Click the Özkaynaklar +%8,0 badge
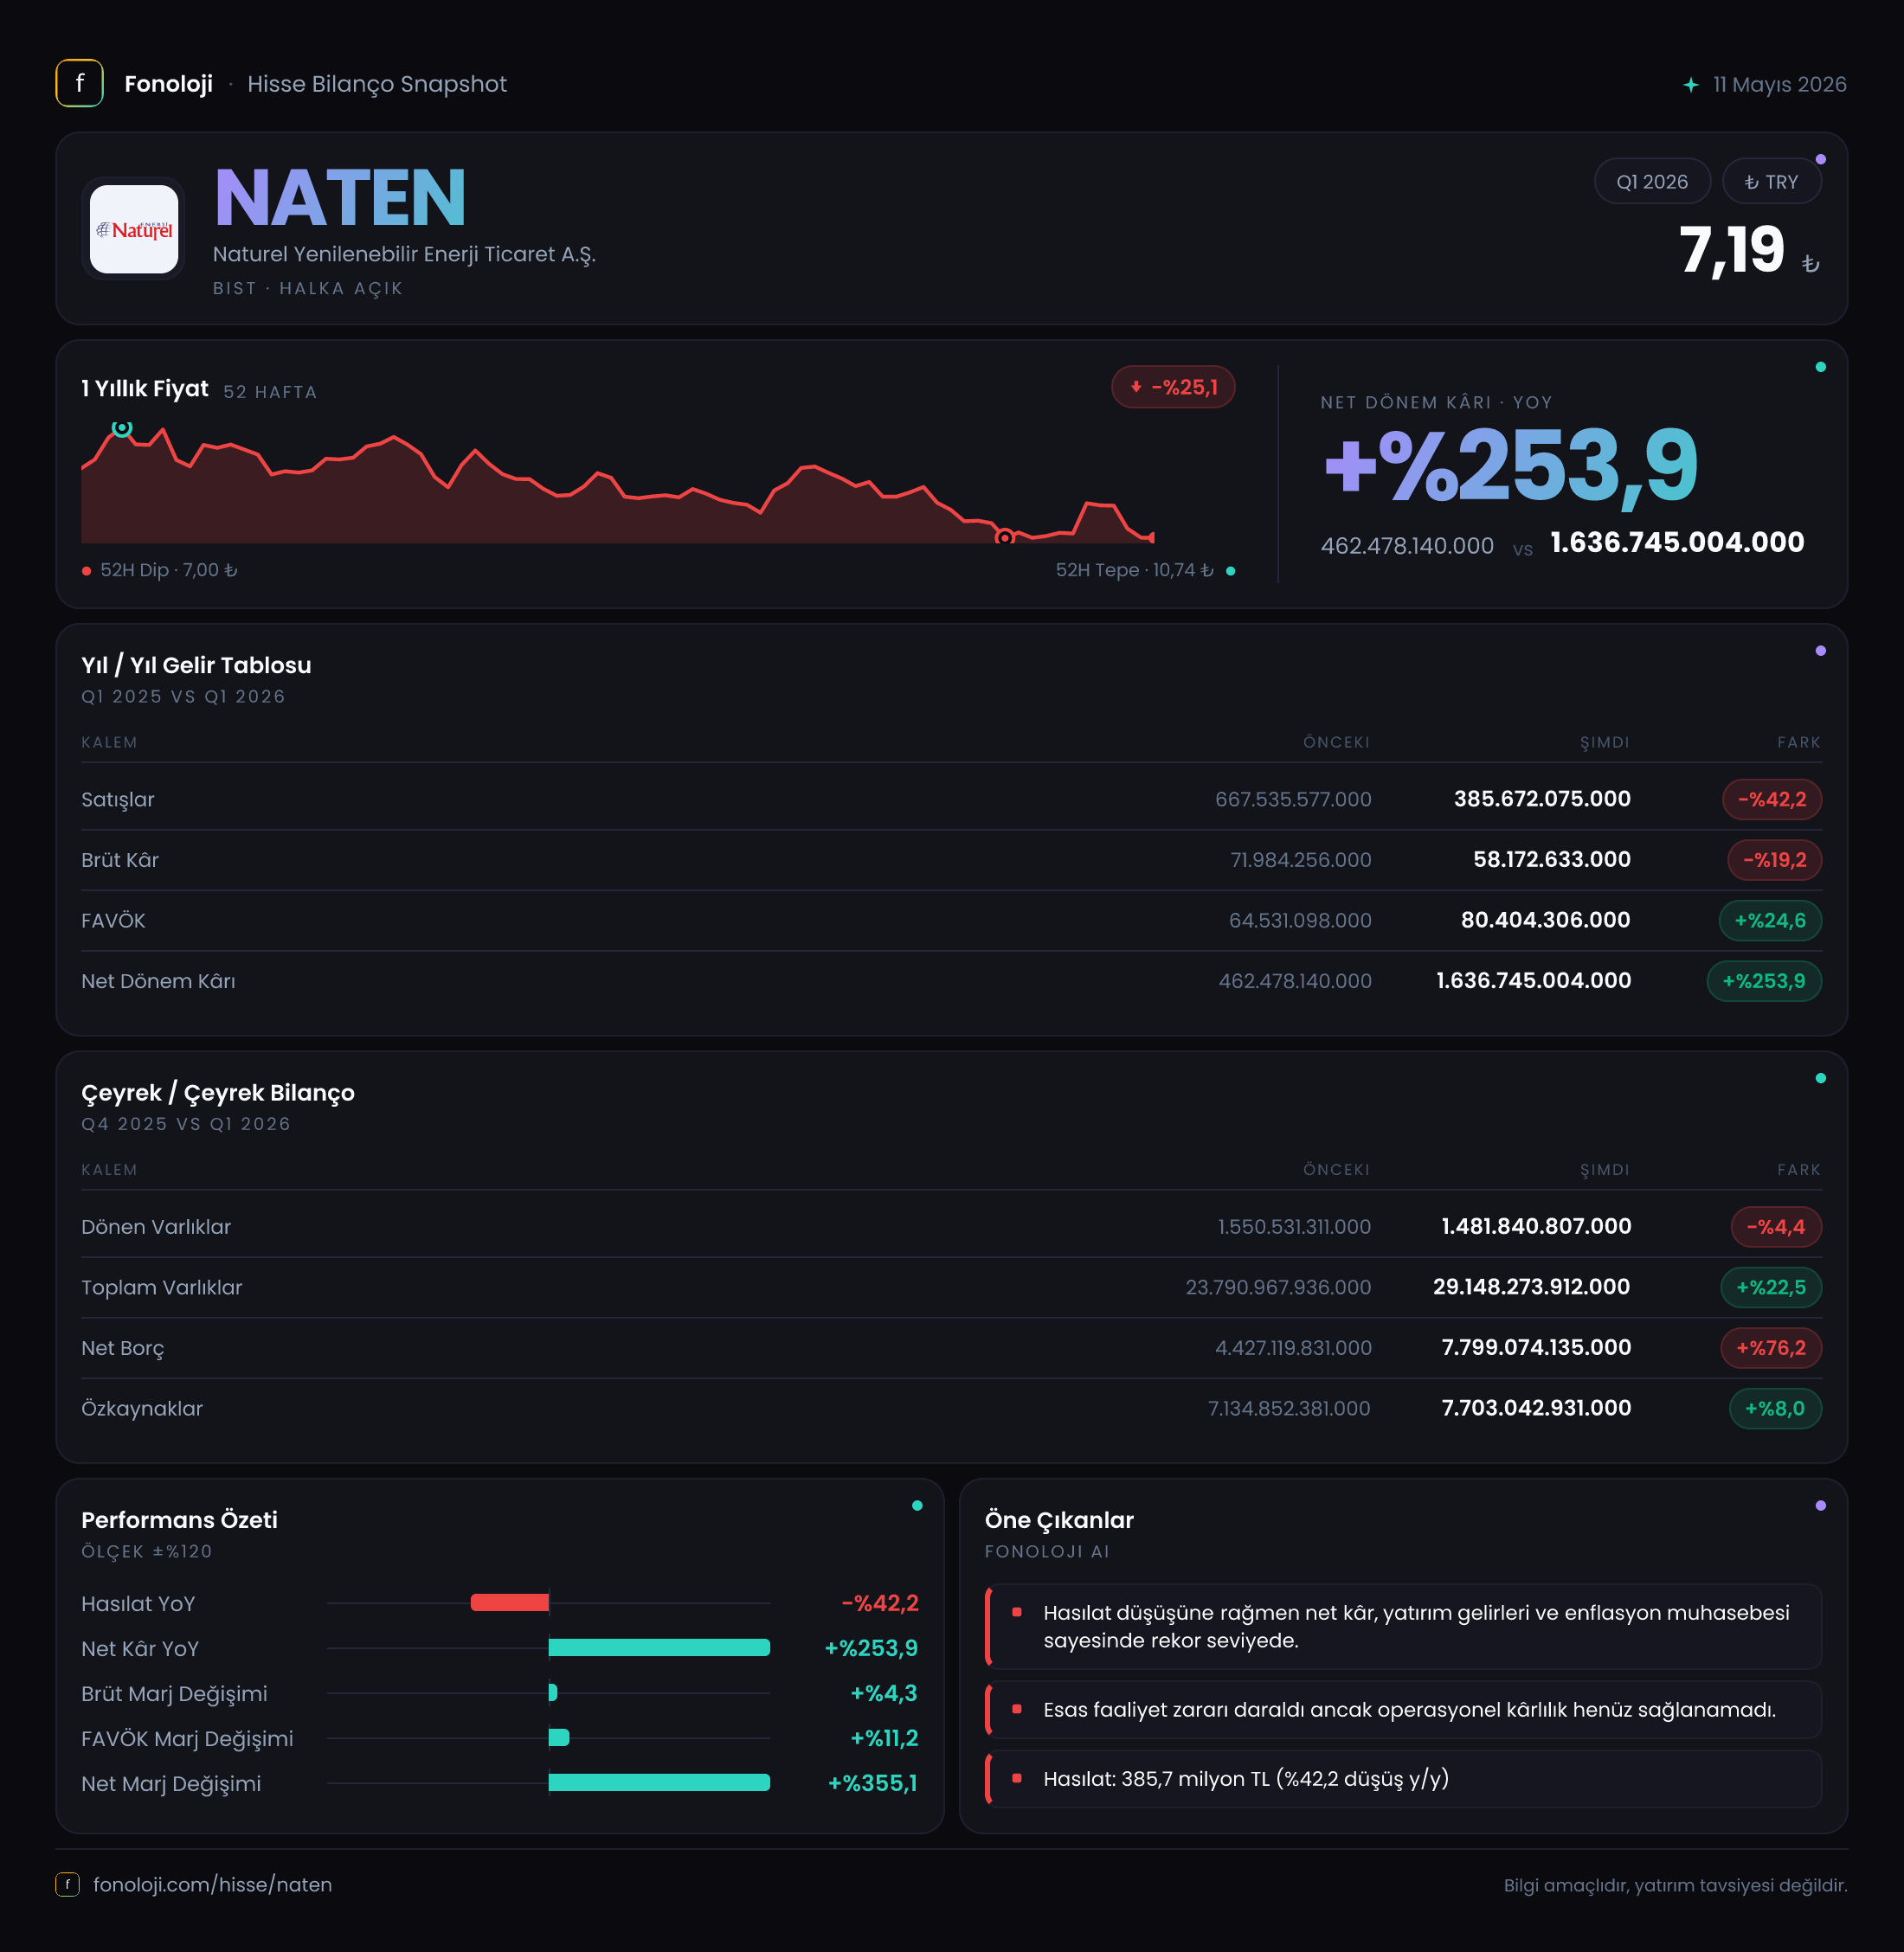The width and height of the screenshot is (1904, 1952). 1774,1408
